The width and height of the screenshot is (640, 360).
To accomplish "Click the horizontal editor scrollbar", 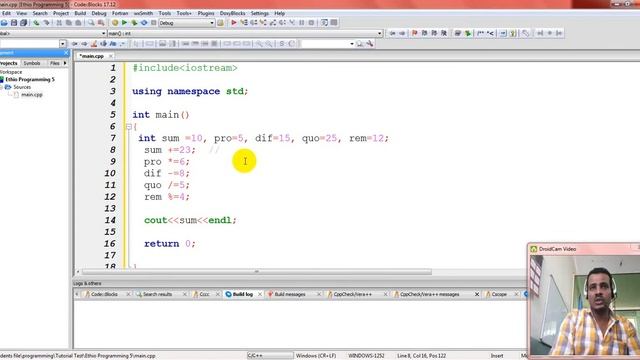I will (257, 272).
